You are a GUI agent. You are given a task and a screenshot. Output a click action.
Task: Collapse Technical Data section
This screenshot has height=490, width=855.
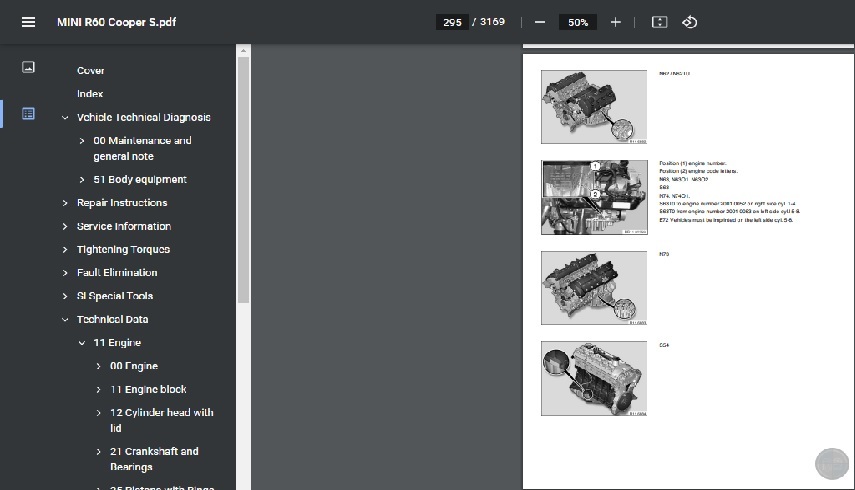[65, 319]
